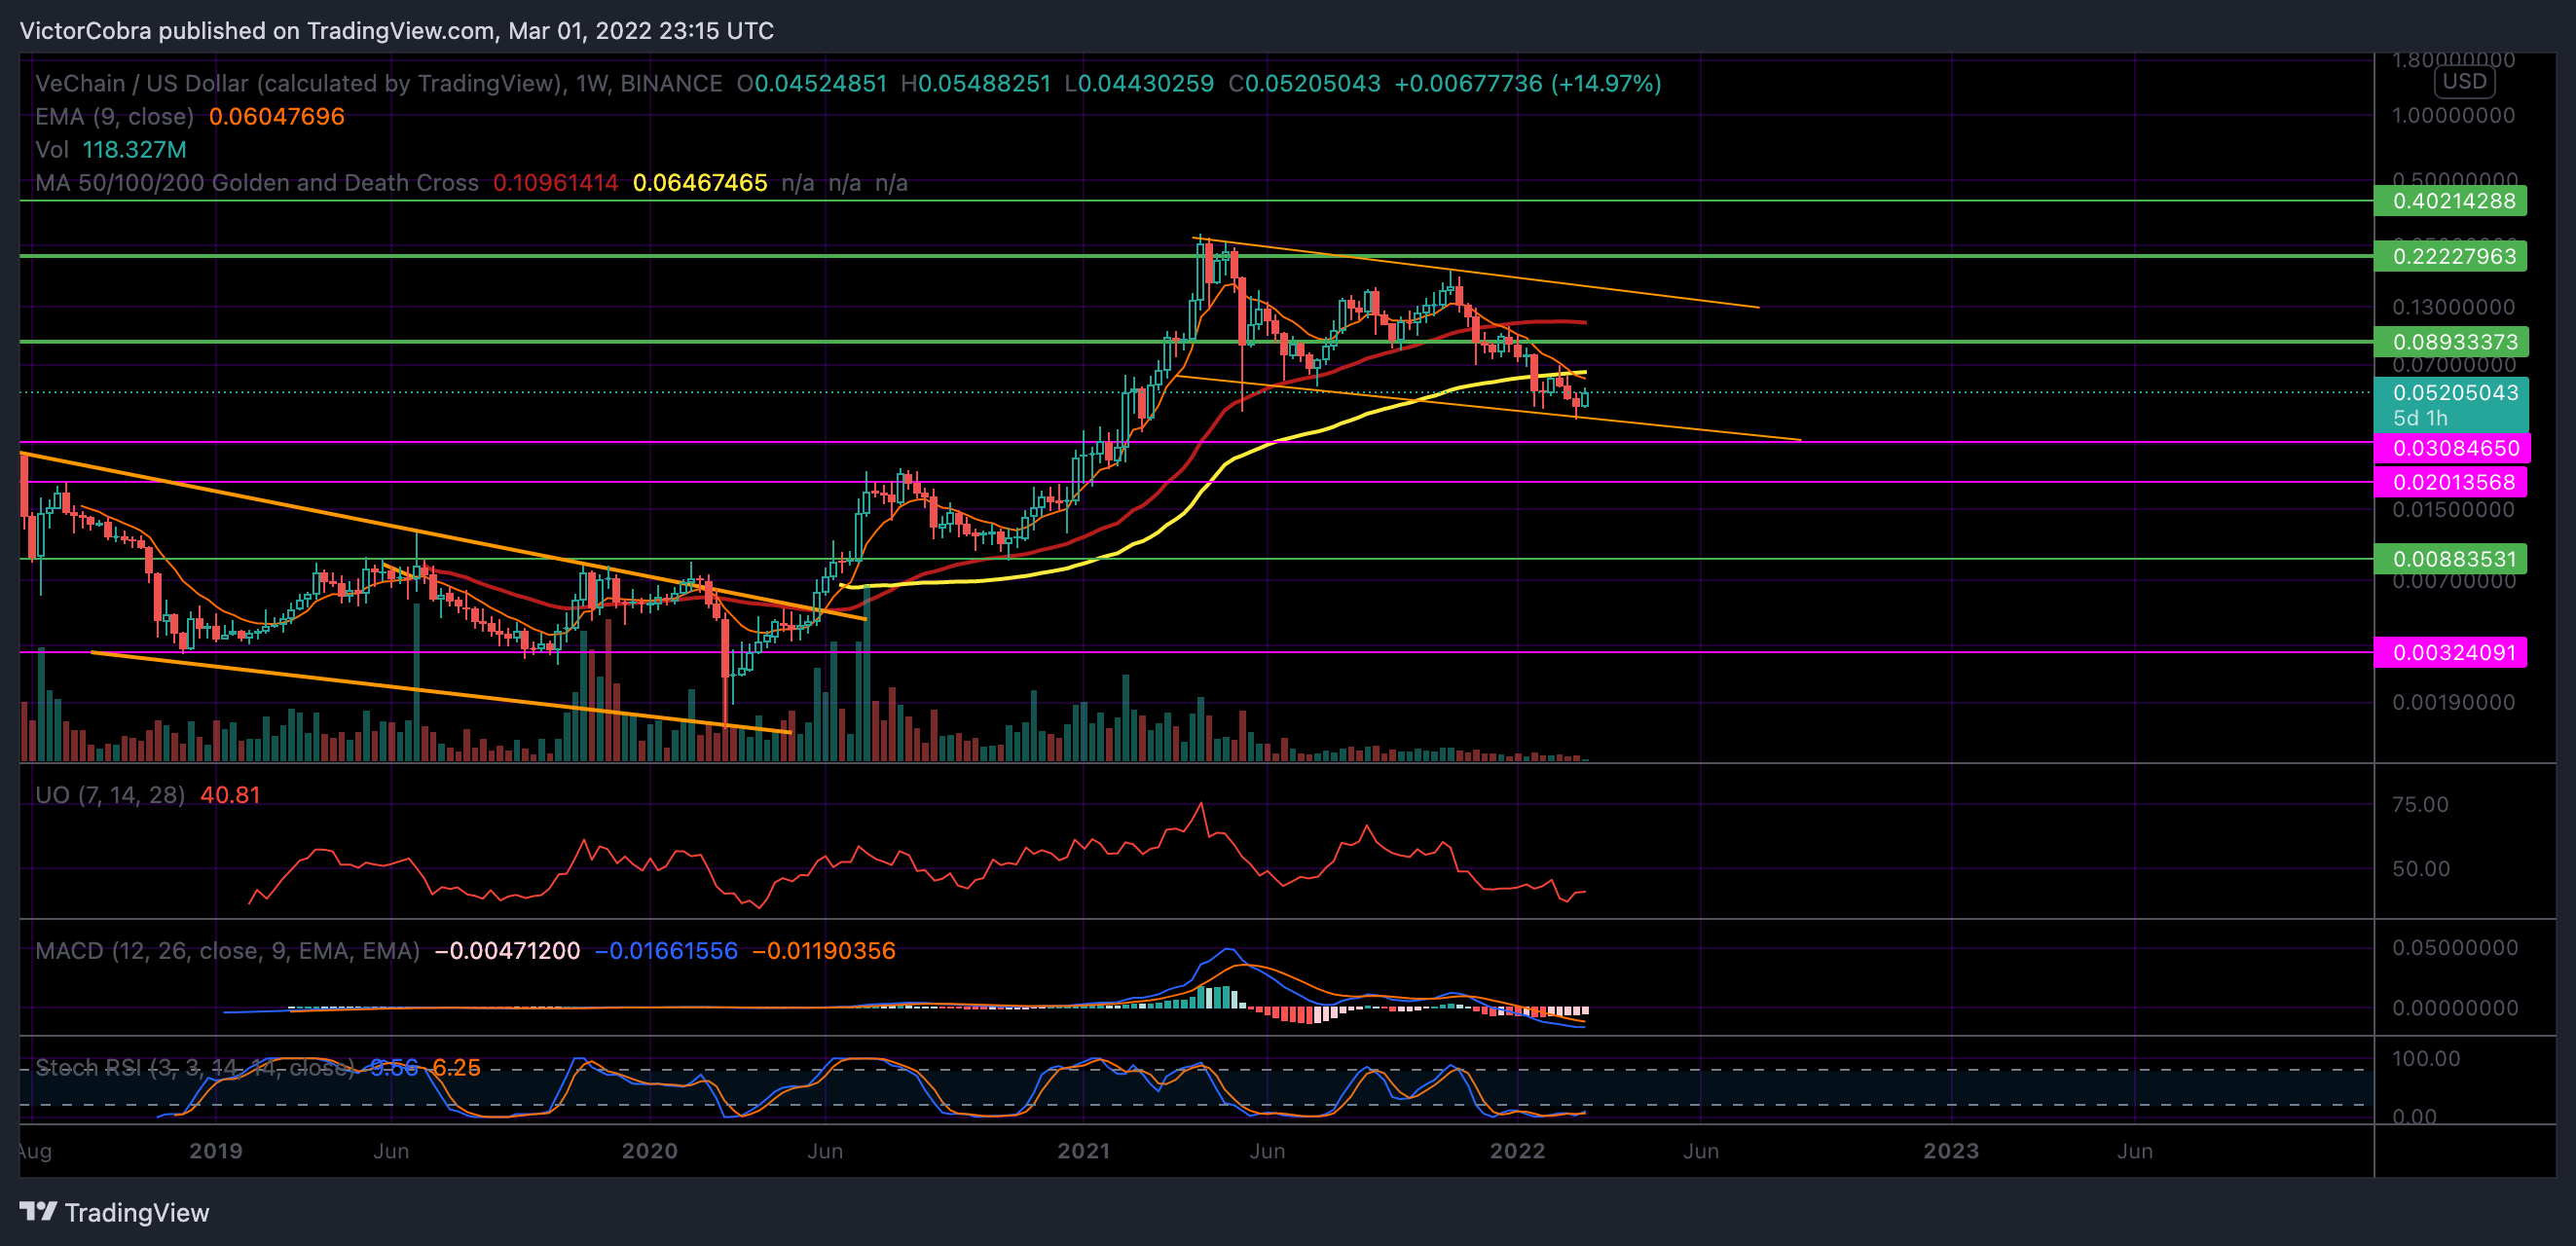Click the current price label 0.05205043
The height and width of the screenshot is (1246, 2576).
point(2454,392)
